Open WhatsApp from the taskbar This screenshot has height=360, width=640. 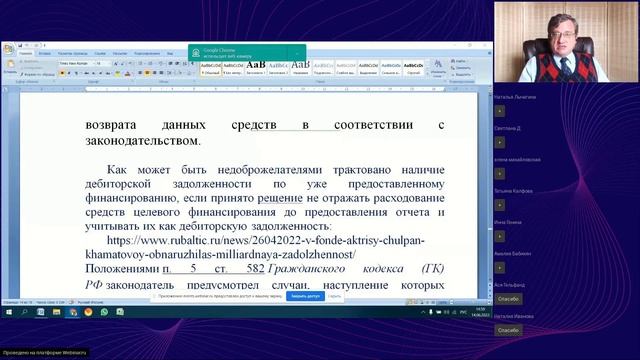(x=104, y=312)
